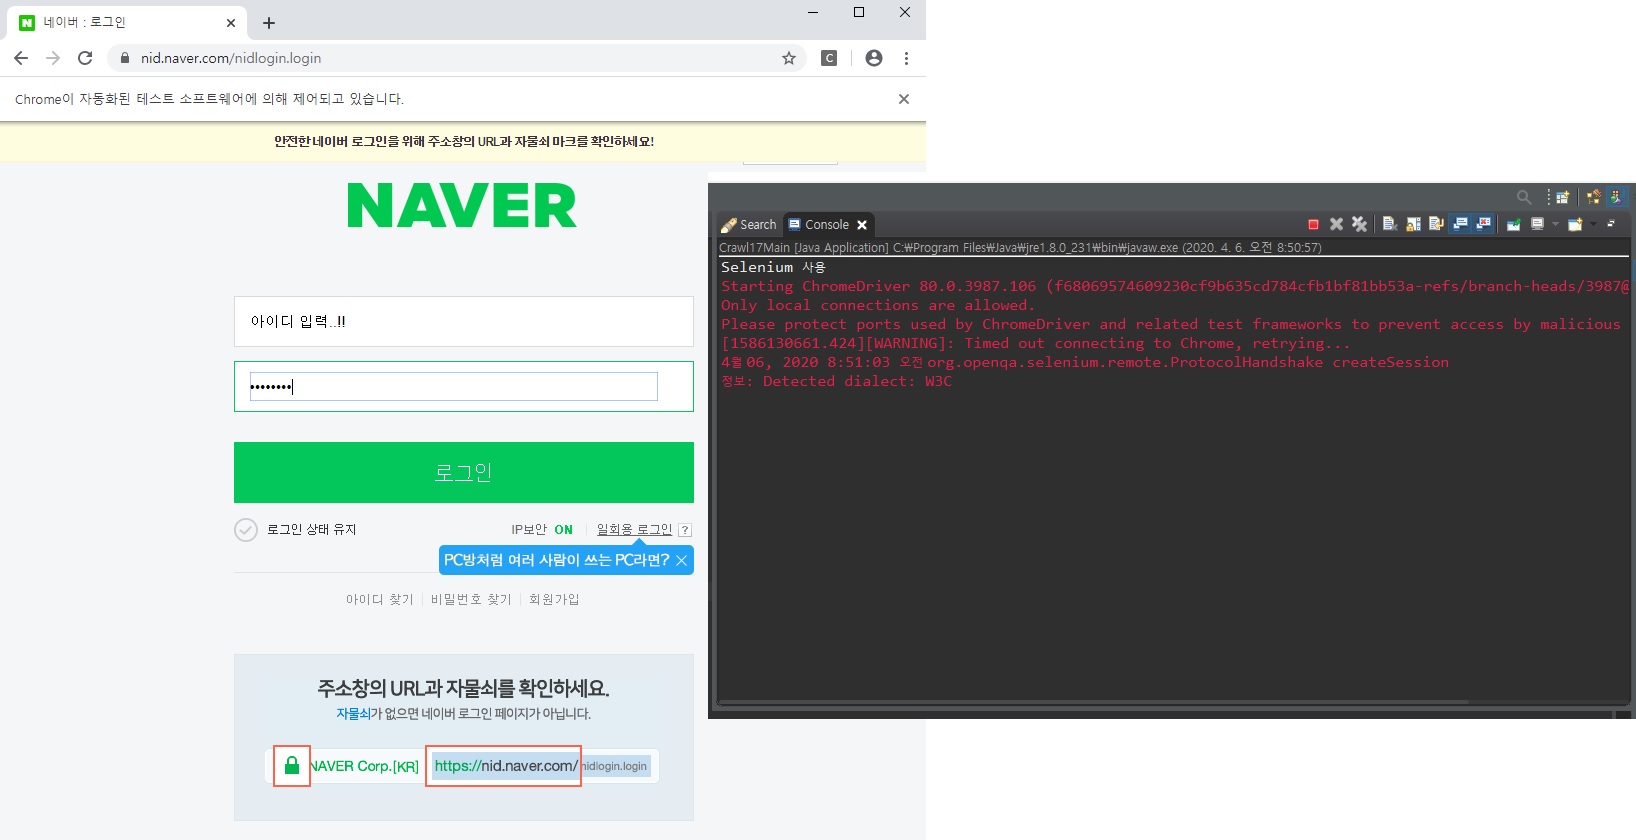Screen dimensions: 1636x840
Task: Click the Console horizontal scrollbar
Action: [x=1093, y=702]
